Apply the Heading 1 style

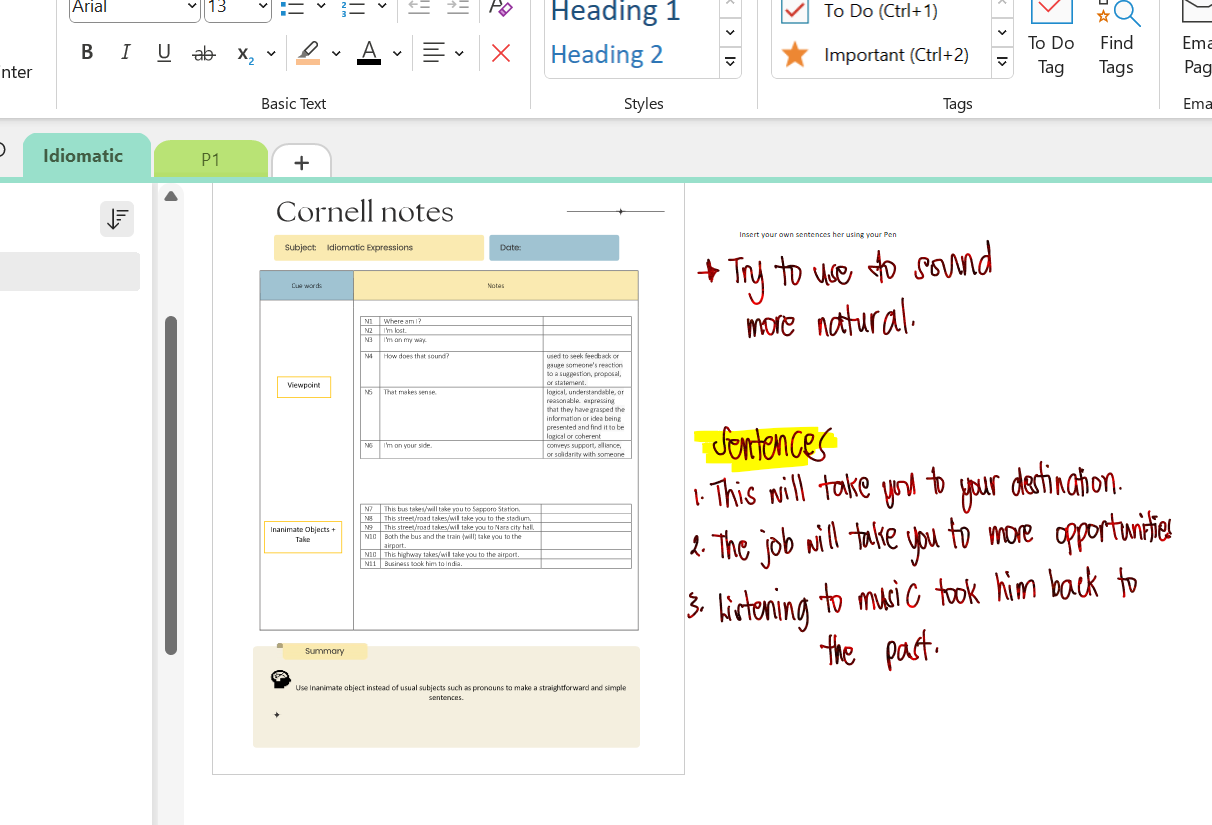(616, 12)
